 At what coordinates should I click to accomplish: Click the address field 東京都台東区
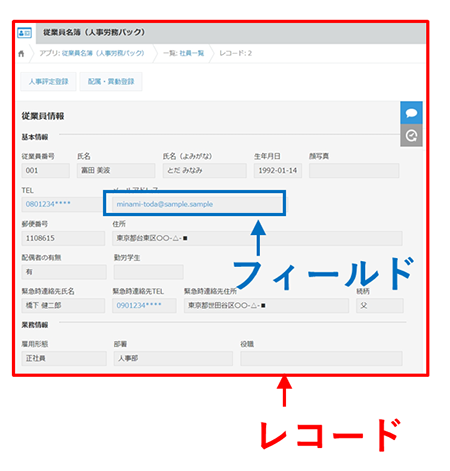[257, 238]
